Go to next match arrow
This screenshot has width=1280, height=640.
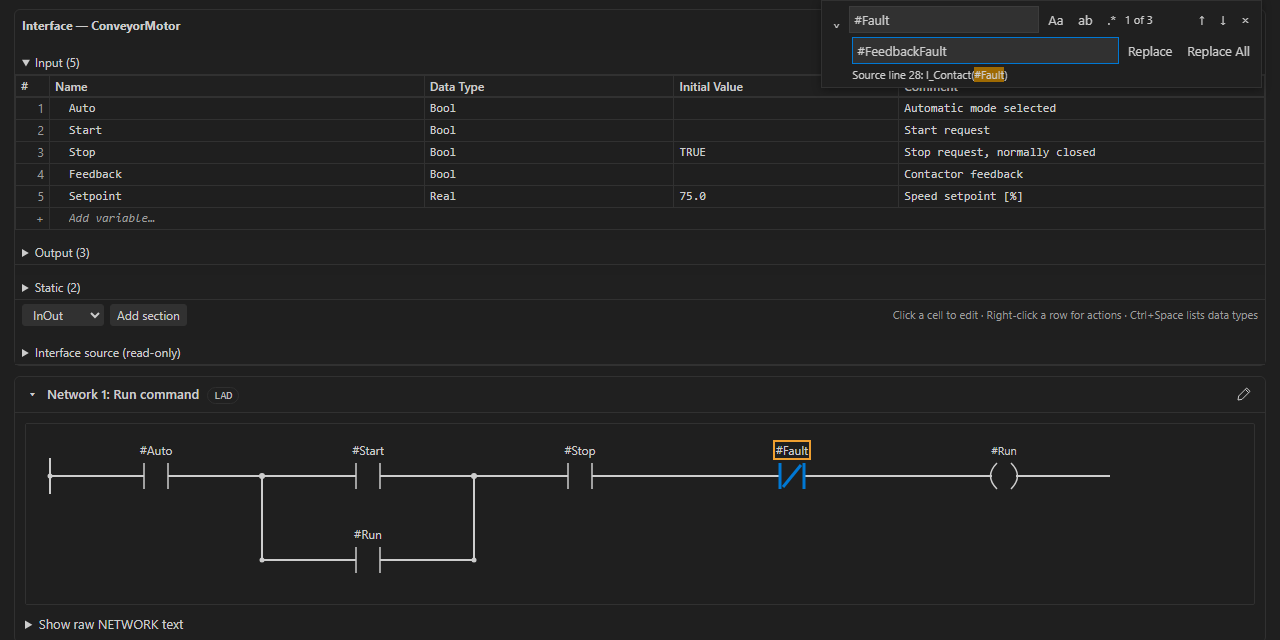(x=1222, y=20)
